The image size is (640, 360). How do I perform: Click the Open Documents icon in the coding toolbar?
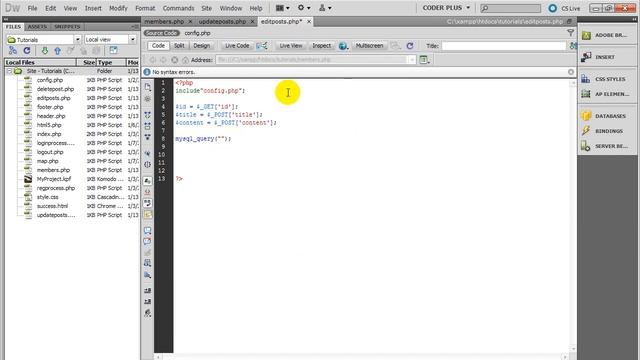click(147, 87)
